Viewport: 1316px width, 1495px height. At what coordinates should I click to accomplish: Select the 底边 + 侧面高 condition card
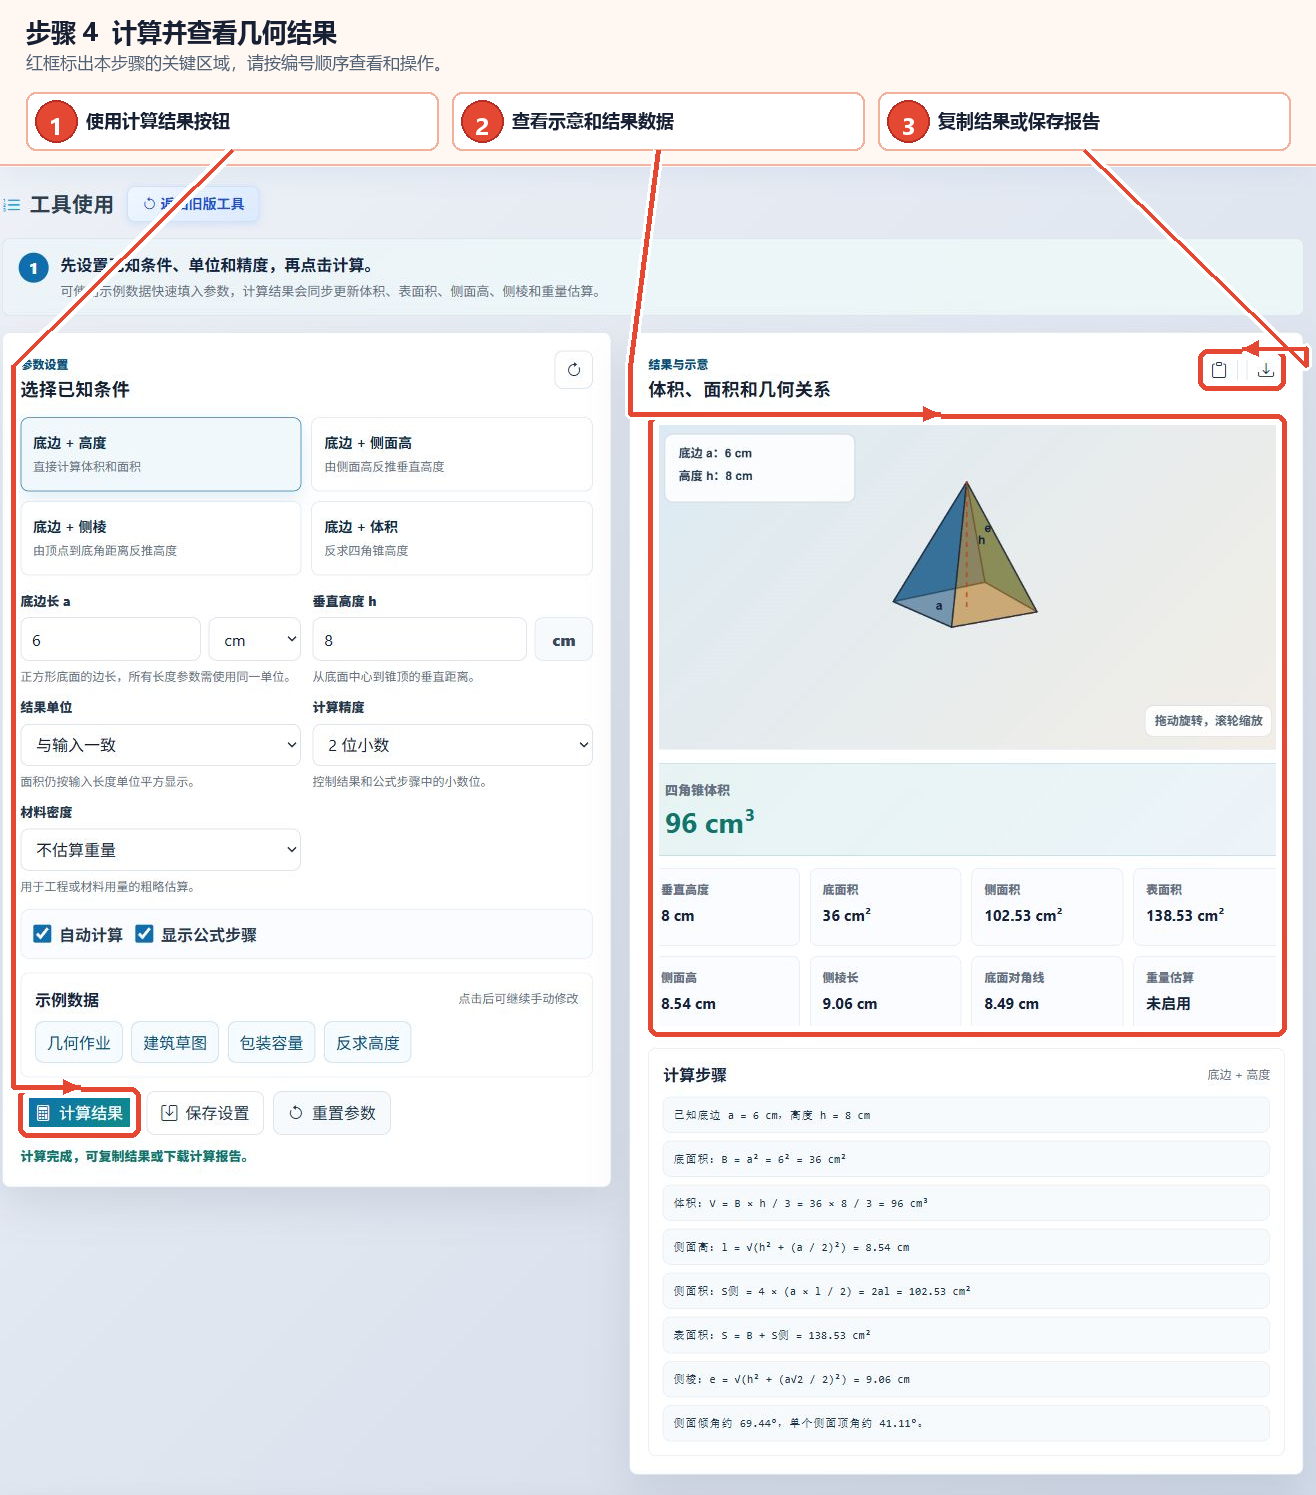[452, 454]
